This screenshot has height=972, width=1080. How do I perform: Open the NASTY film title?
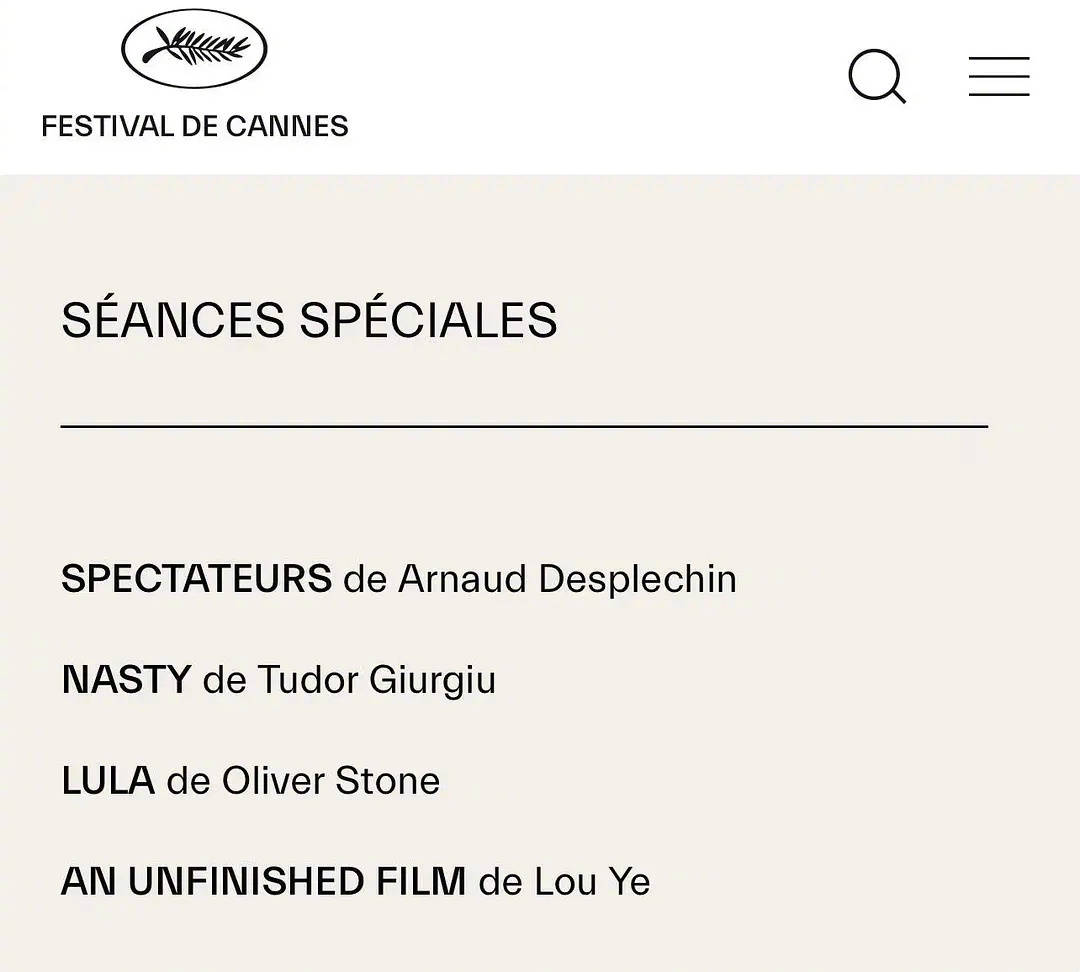click(x=126, y=680)
